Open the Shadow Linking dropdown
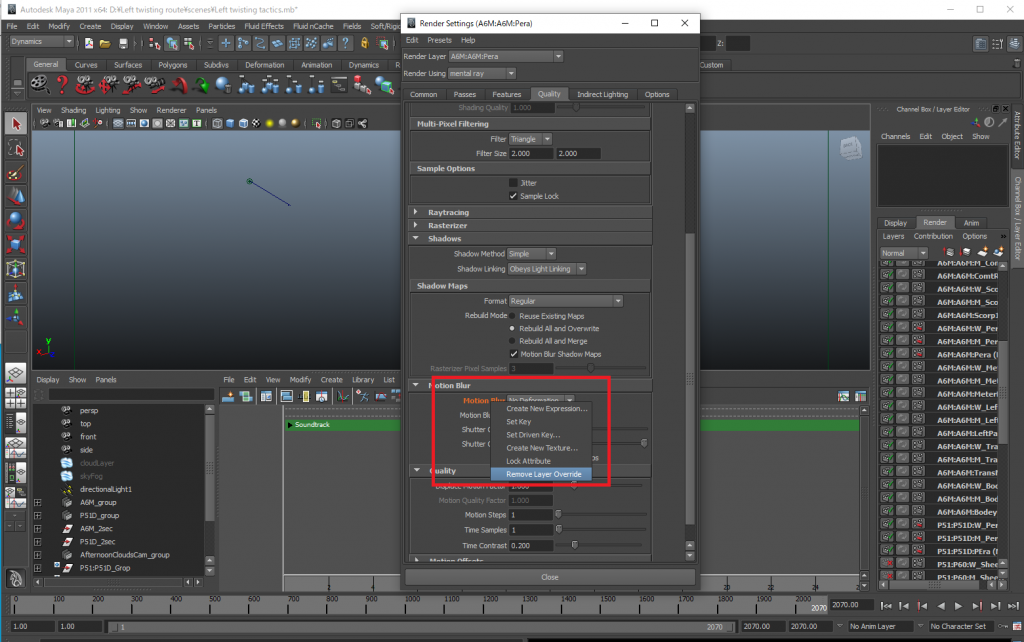 [x=547, y=269]
